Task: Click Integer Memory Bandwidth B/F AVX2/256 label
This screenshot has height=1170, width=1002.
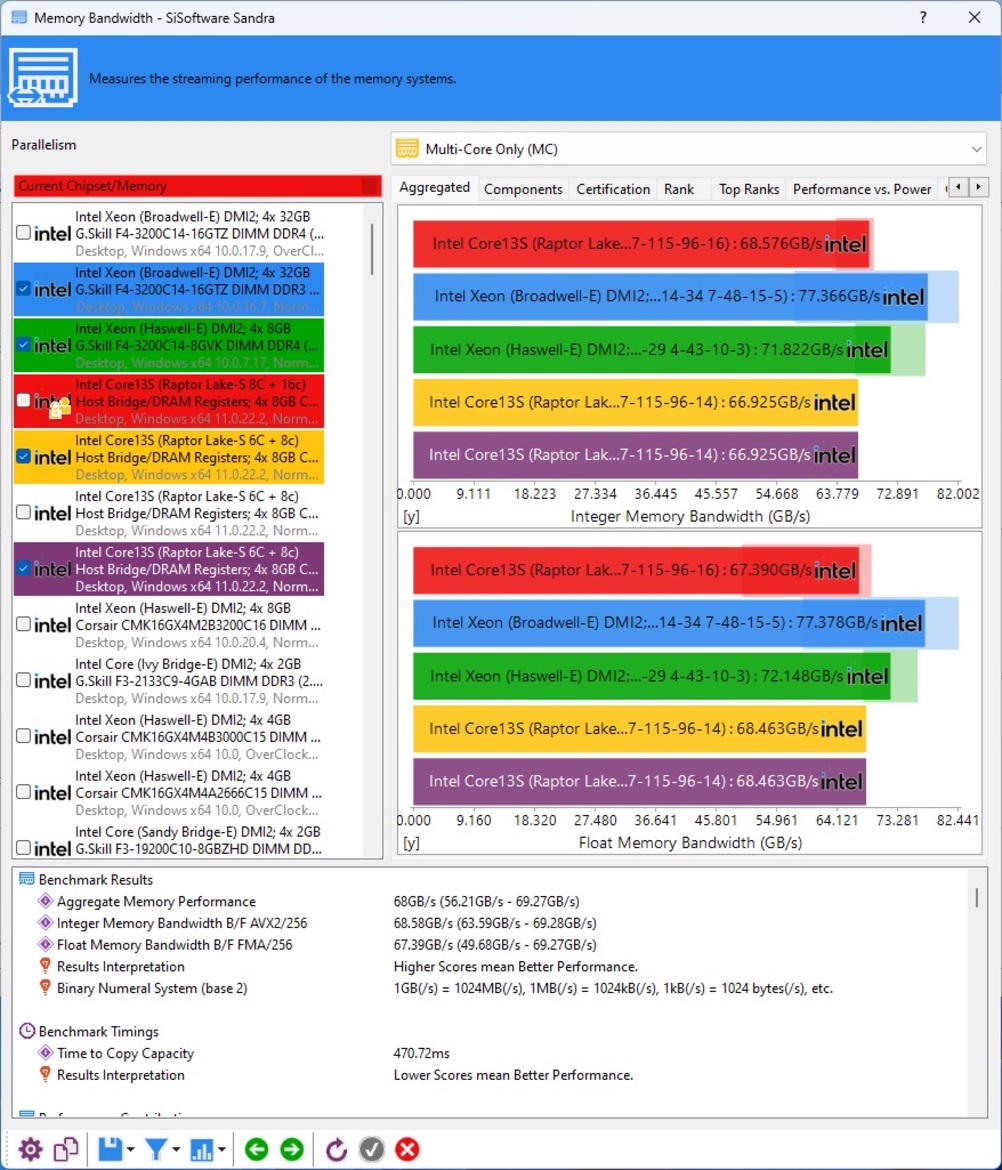Action: [x=182, y=923]
